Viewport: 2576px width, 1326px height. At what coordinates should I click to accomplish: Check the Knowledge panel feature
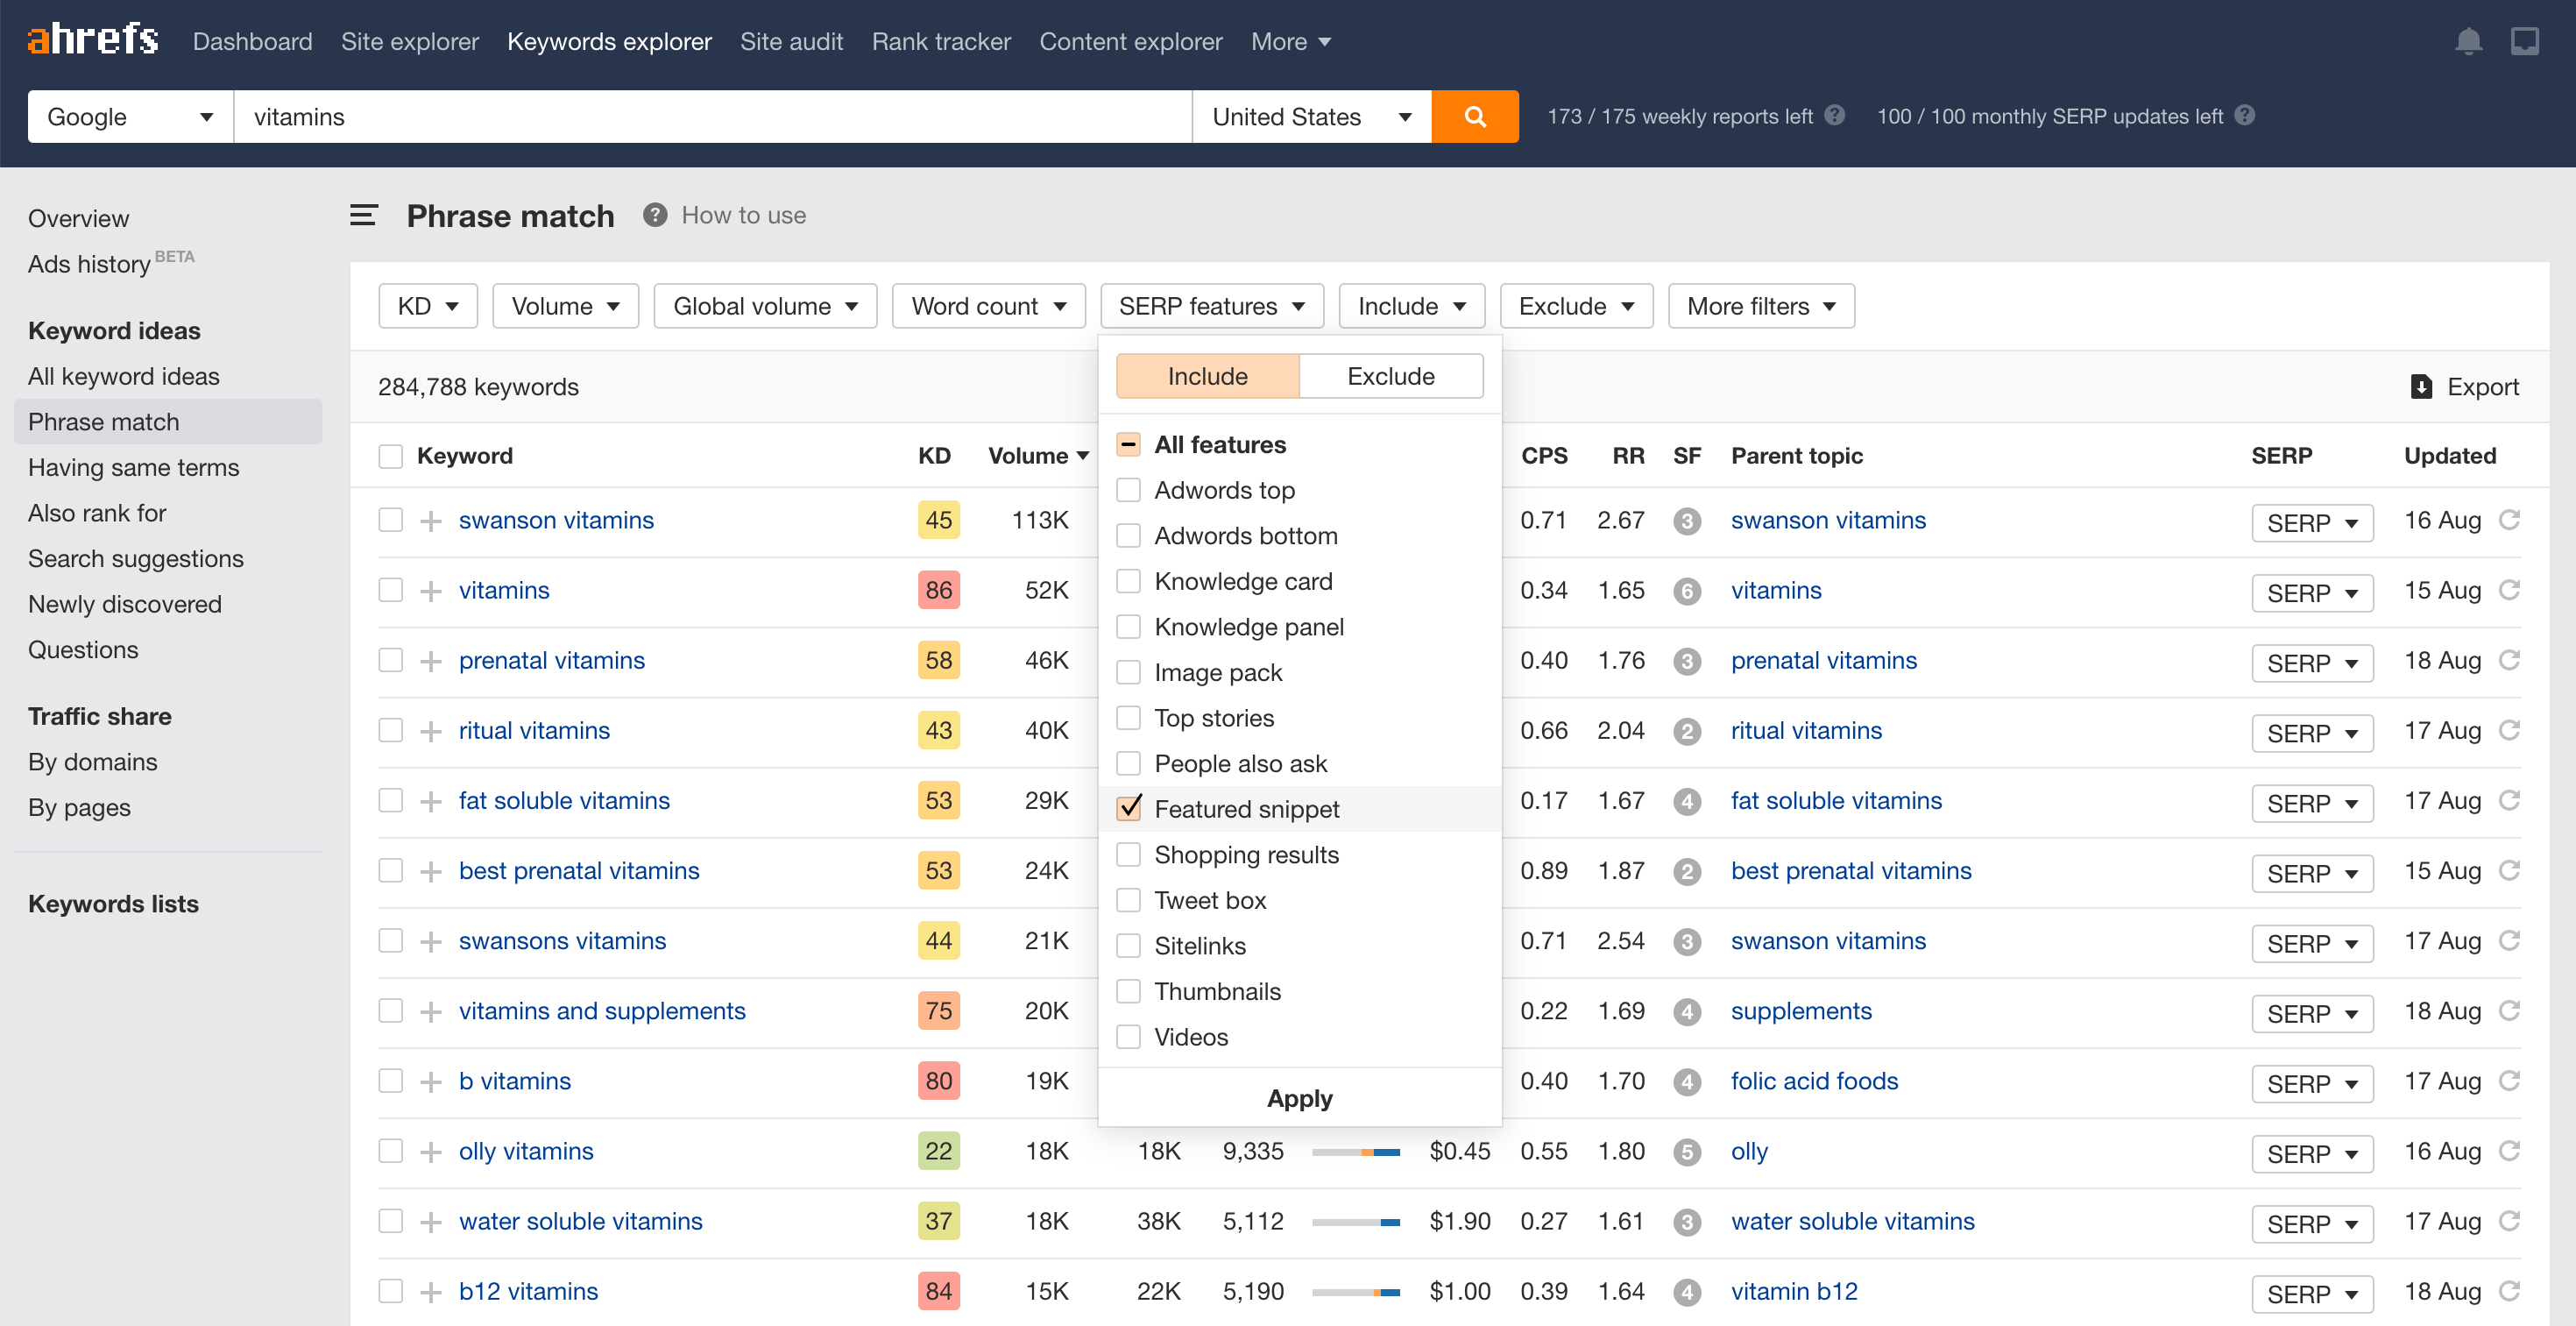(x=1128, y=626)
